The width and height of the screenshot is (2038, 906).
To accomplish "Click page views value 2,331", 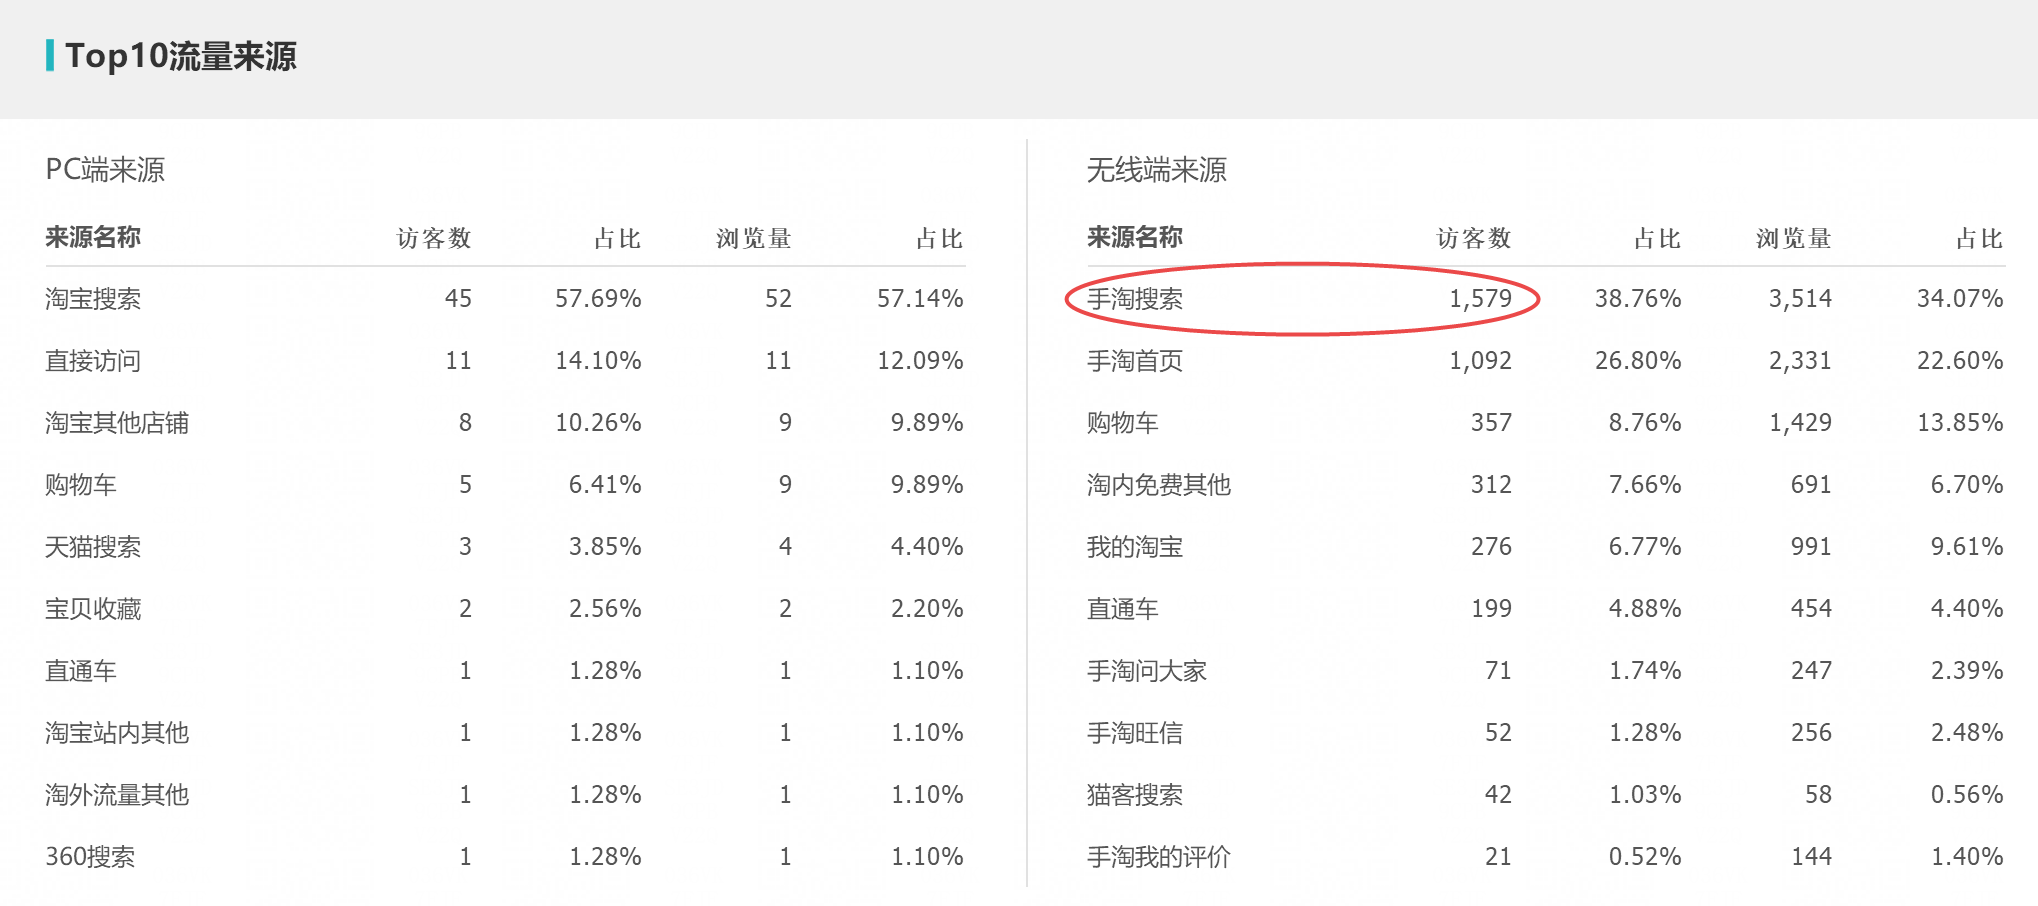I will tap(1800, 361).
